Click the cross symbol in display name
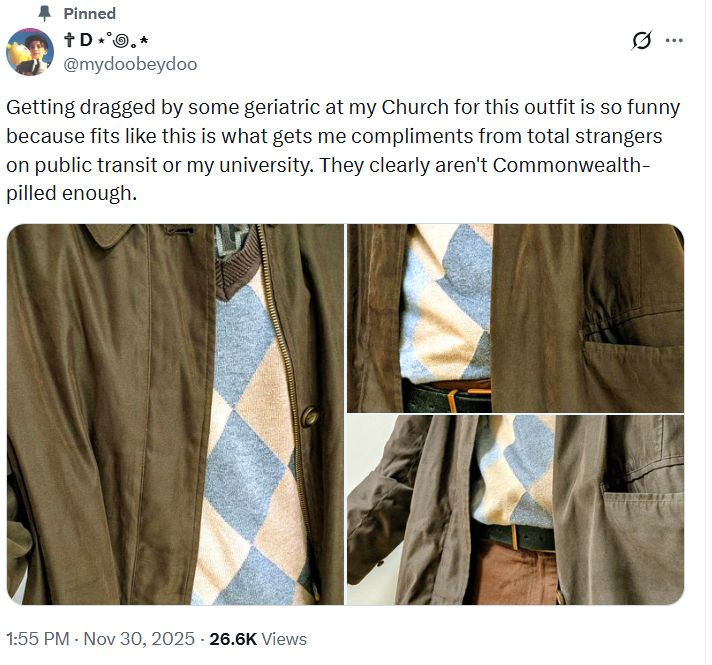This screenshot has height=665, width=712. [x=69, y=40]
